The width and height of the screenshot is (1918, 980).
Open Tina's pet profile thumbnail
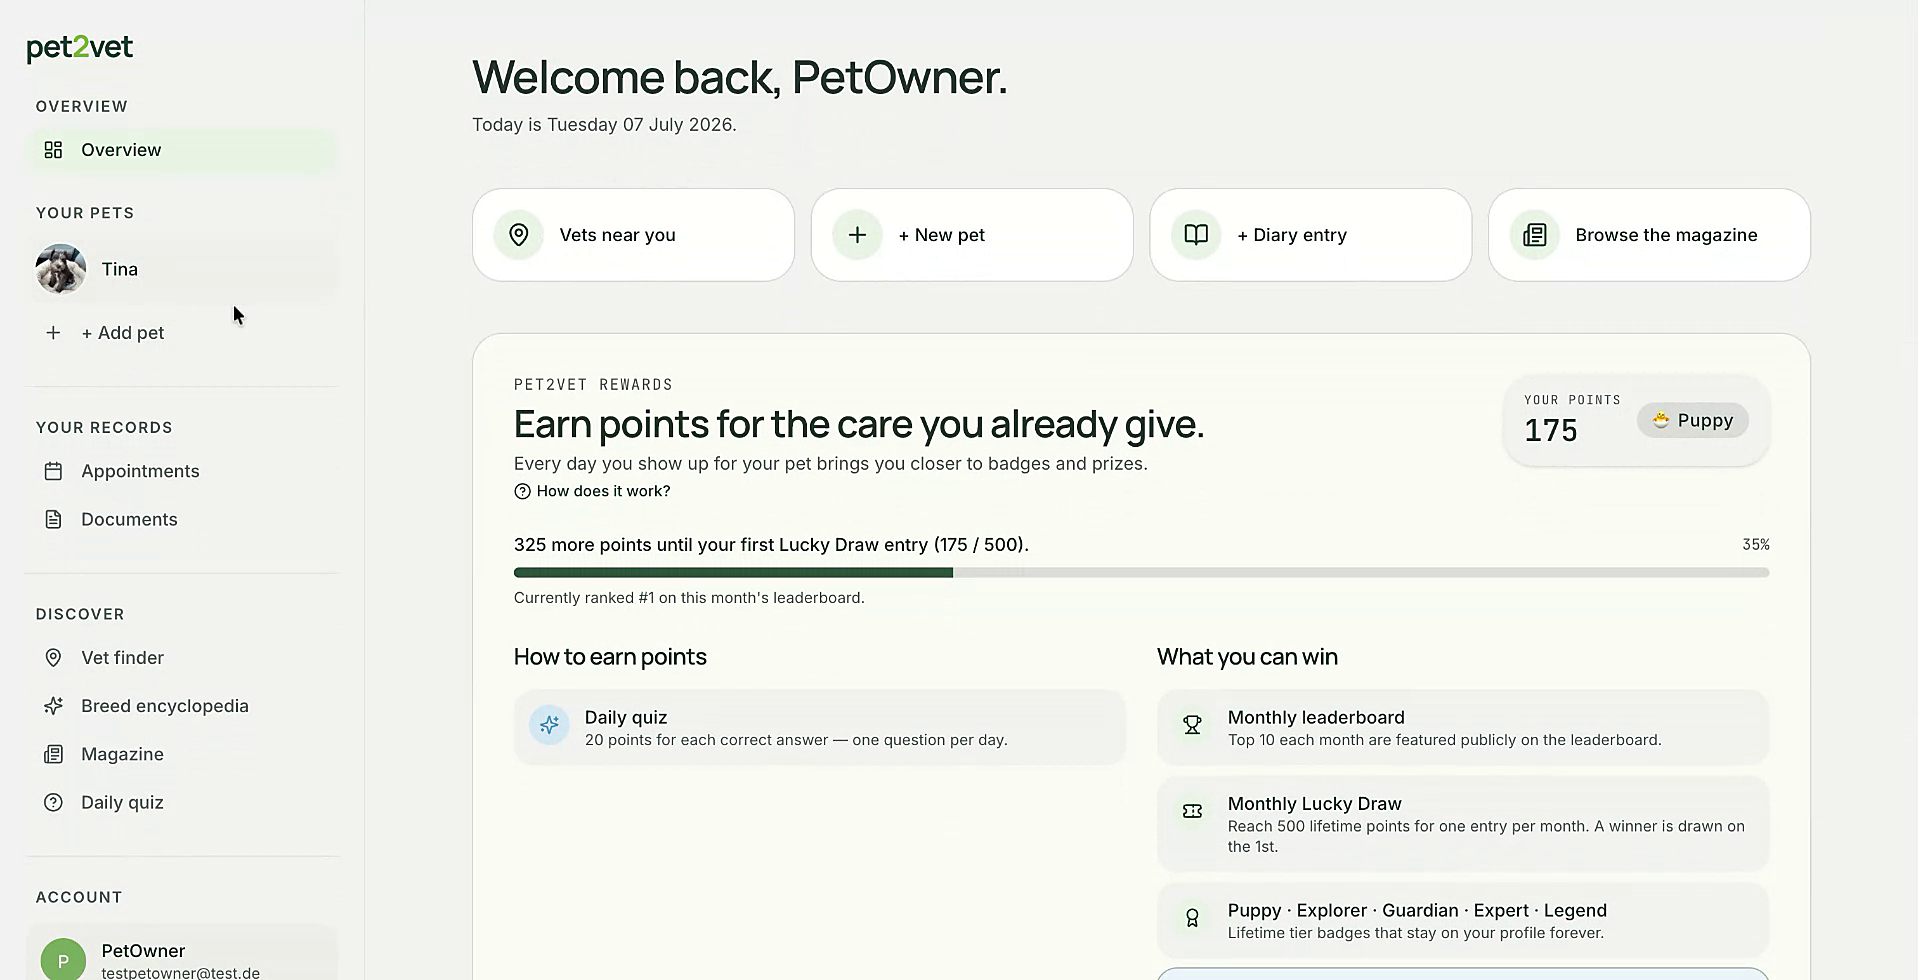pos(61,269)
